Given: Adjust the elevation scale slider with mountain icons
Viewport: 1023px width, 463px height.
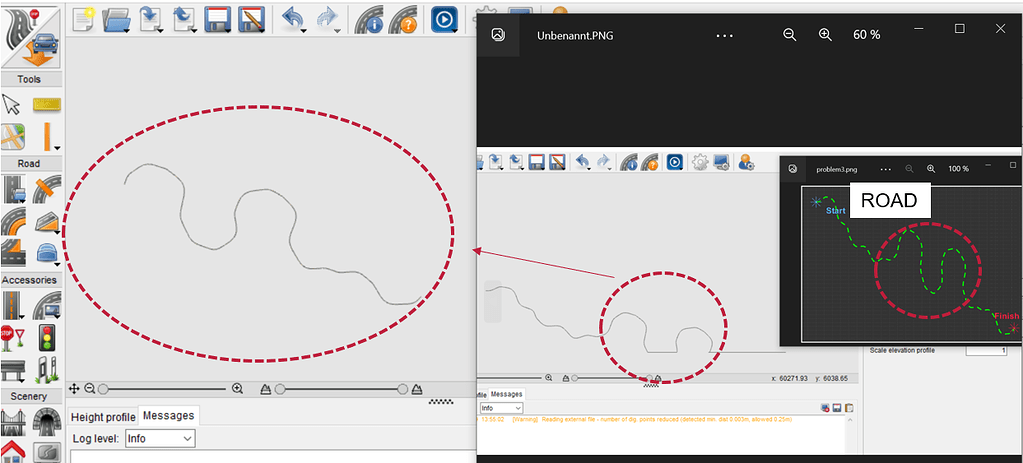Looking at the screenshot, I should (341, 389).
